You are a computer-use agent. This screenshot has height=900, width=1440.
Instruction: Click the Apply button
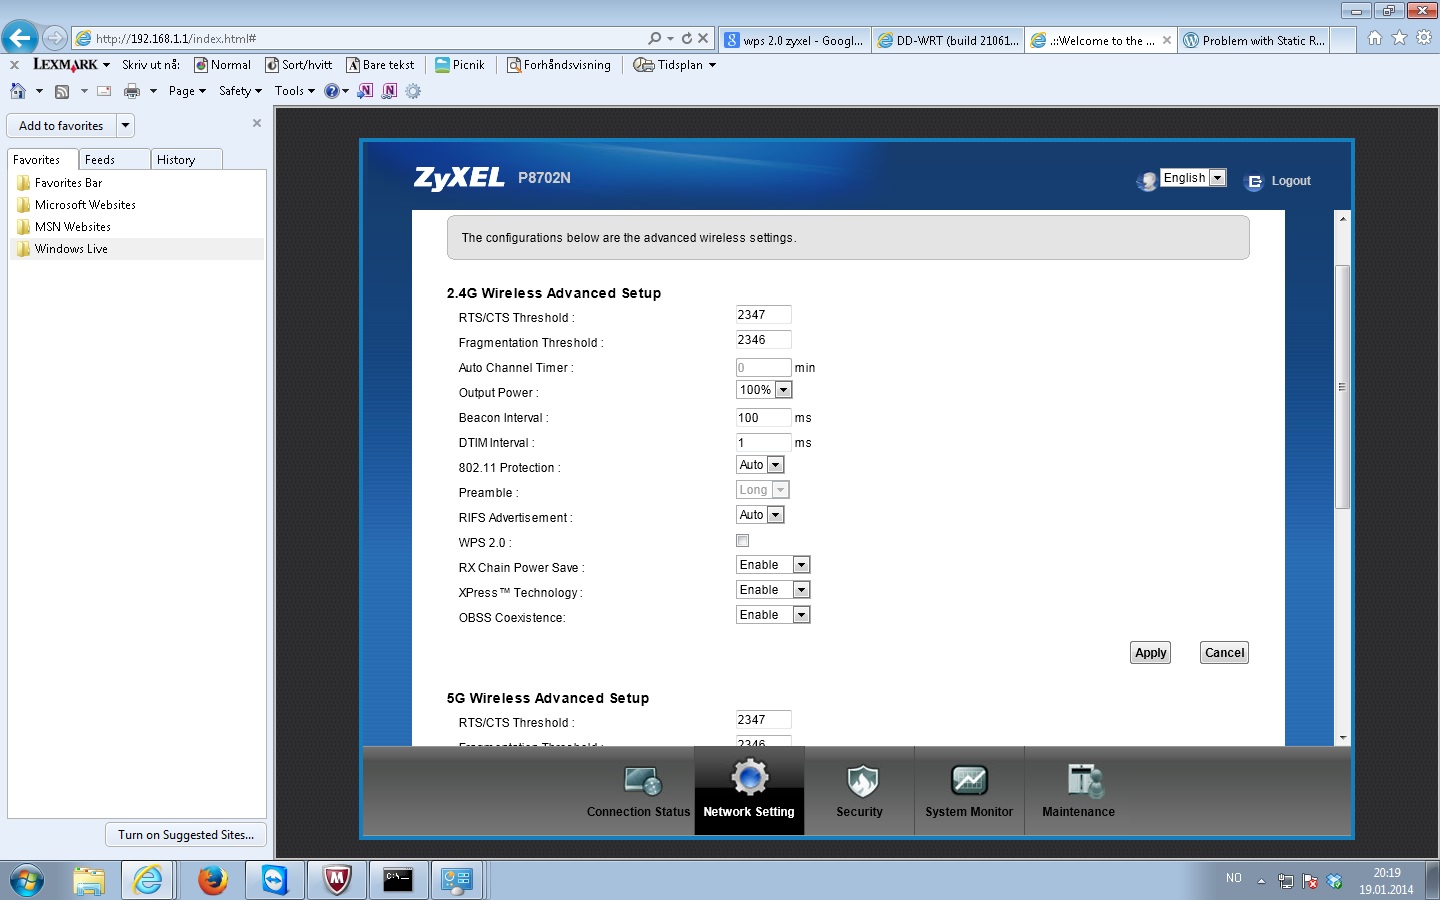coord(1151,653)
